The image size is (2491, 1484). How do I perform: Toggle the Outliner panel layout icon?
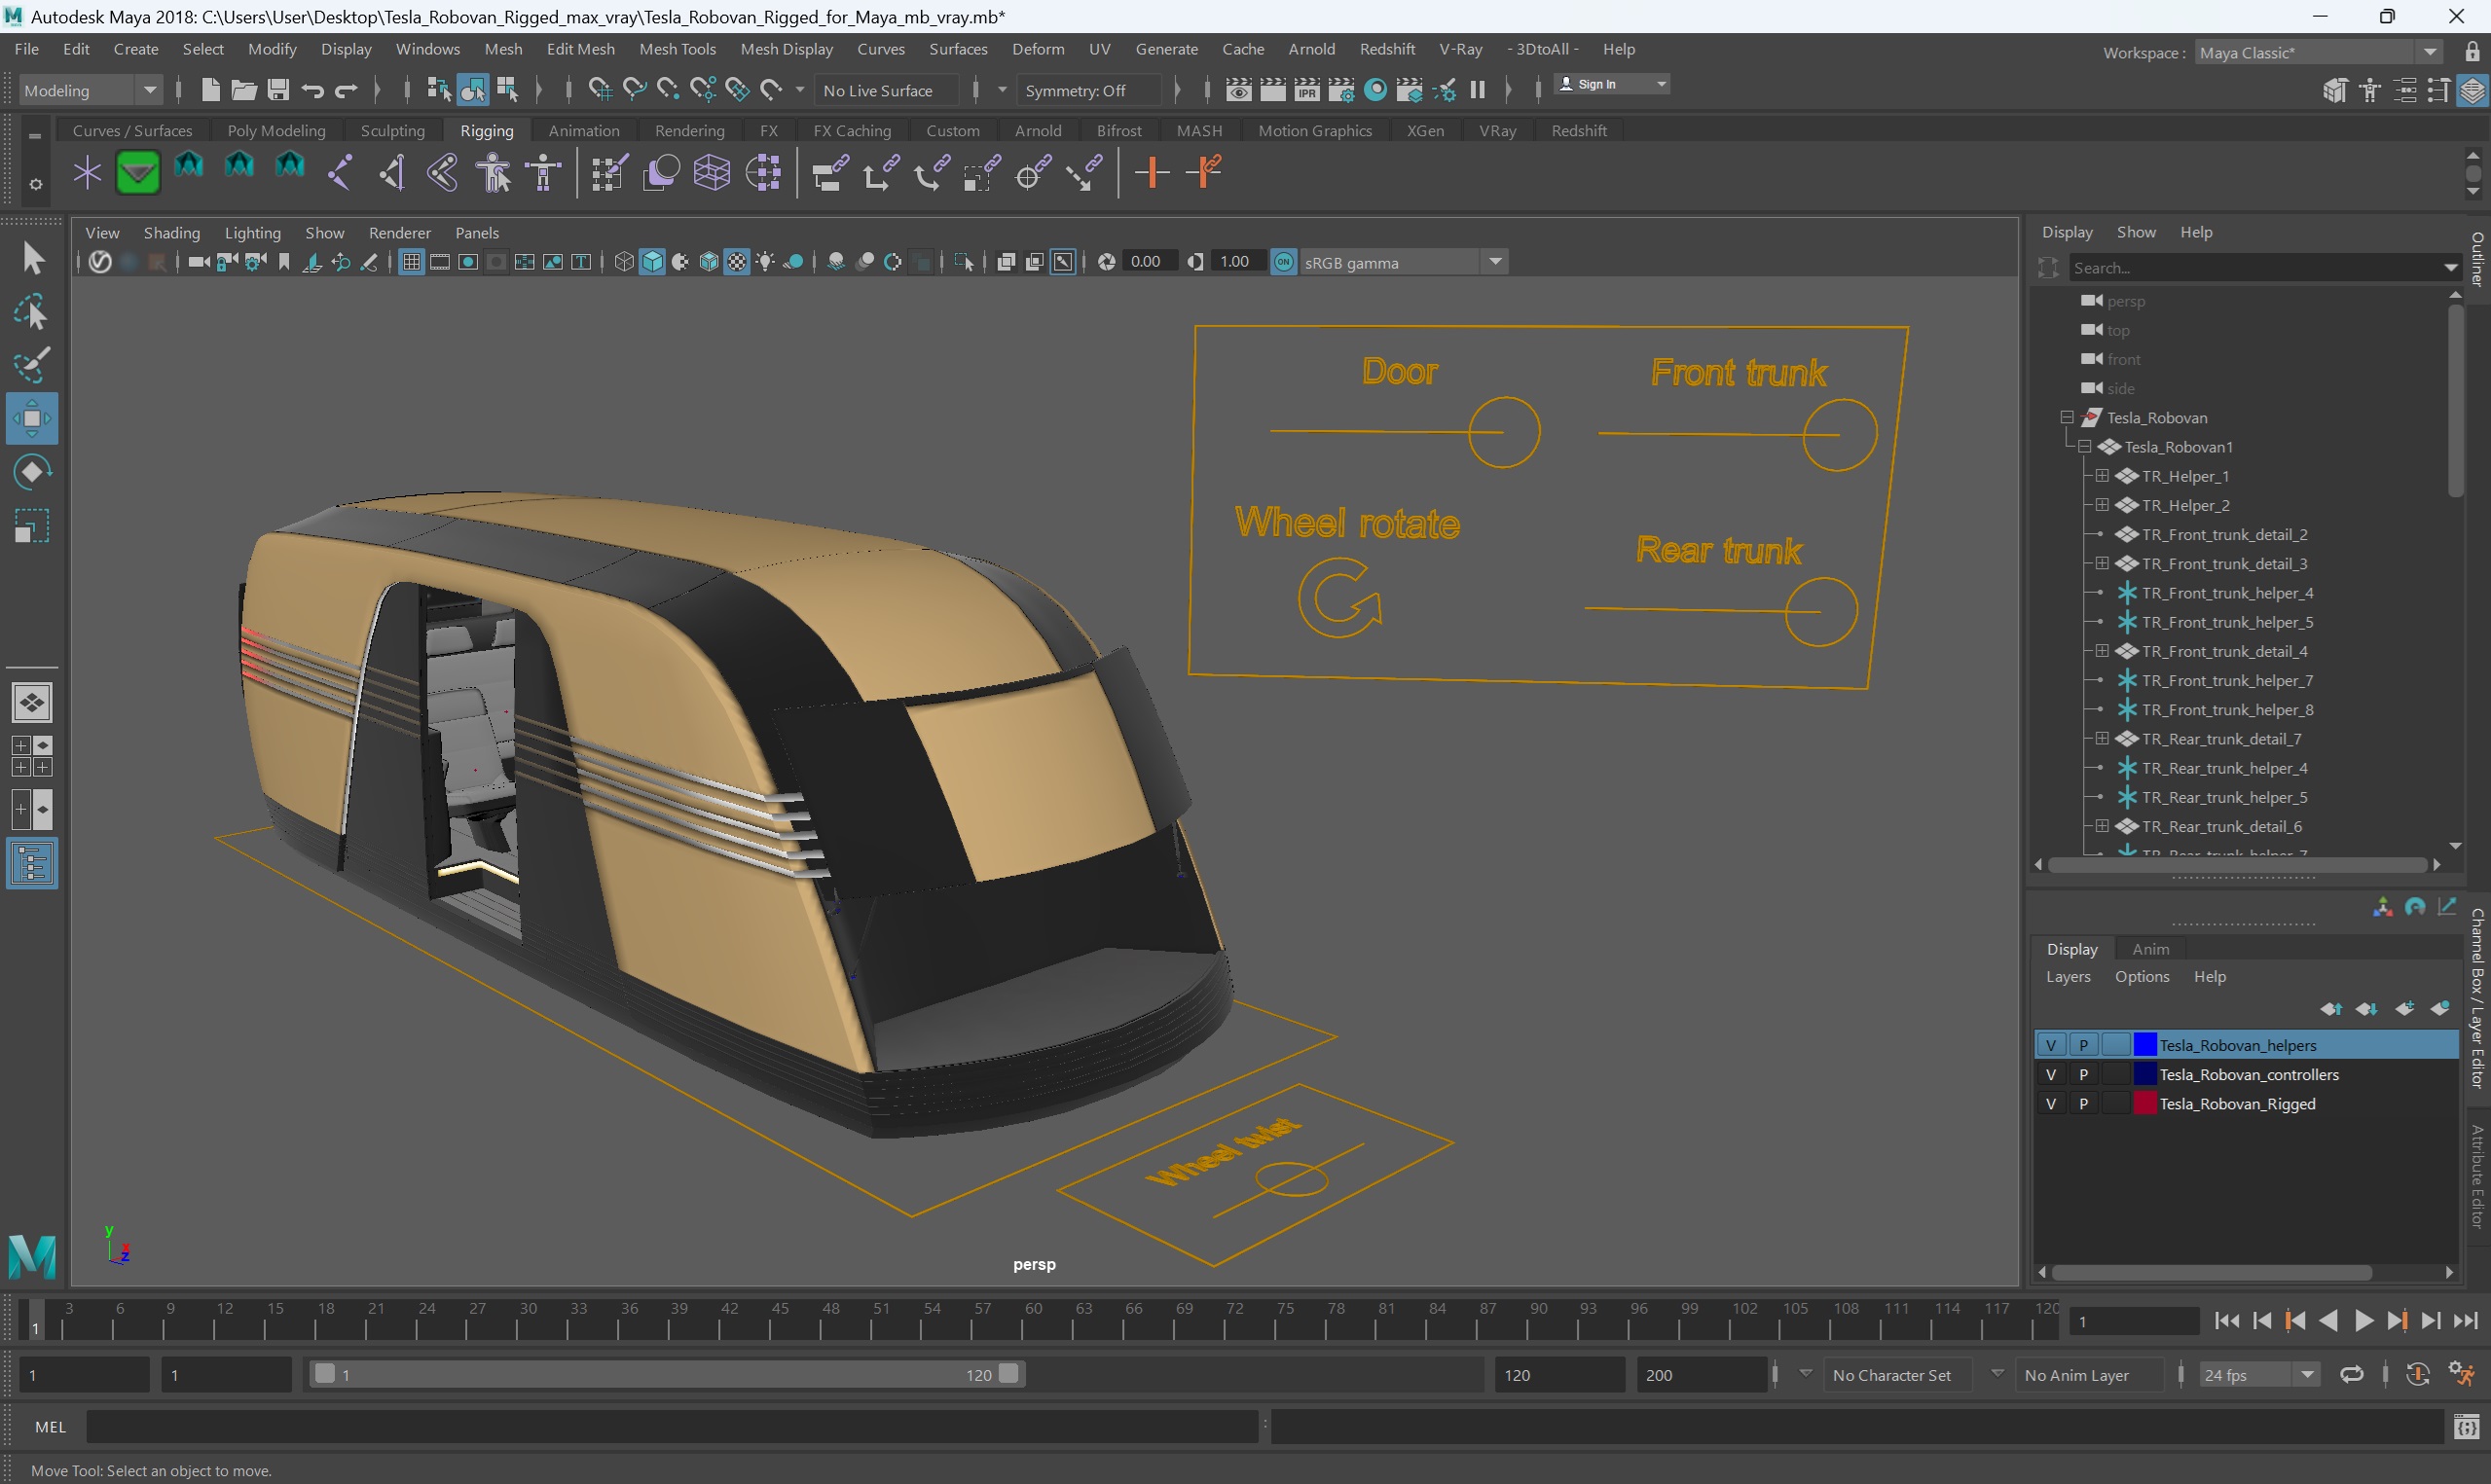(x=32, y=864)
